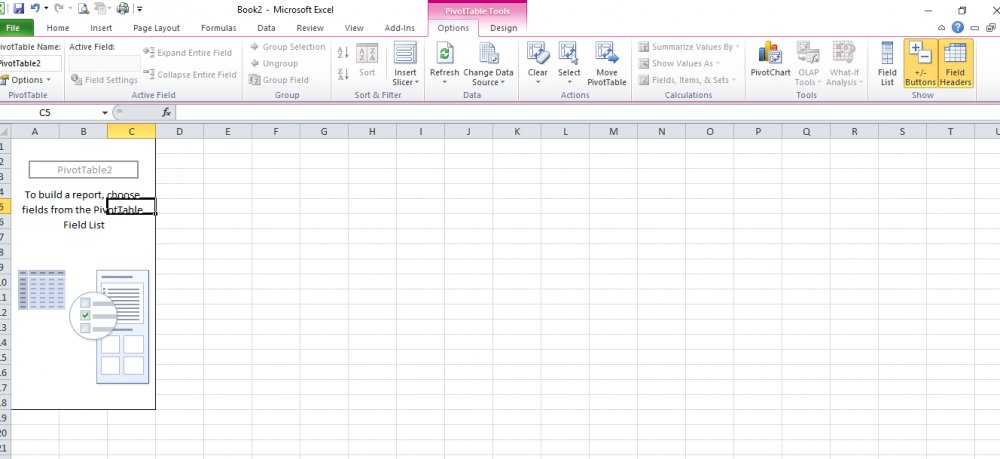Open What-If Analysis menu
This screenshot has height=459, width=1000.
(x=844, y=64)
